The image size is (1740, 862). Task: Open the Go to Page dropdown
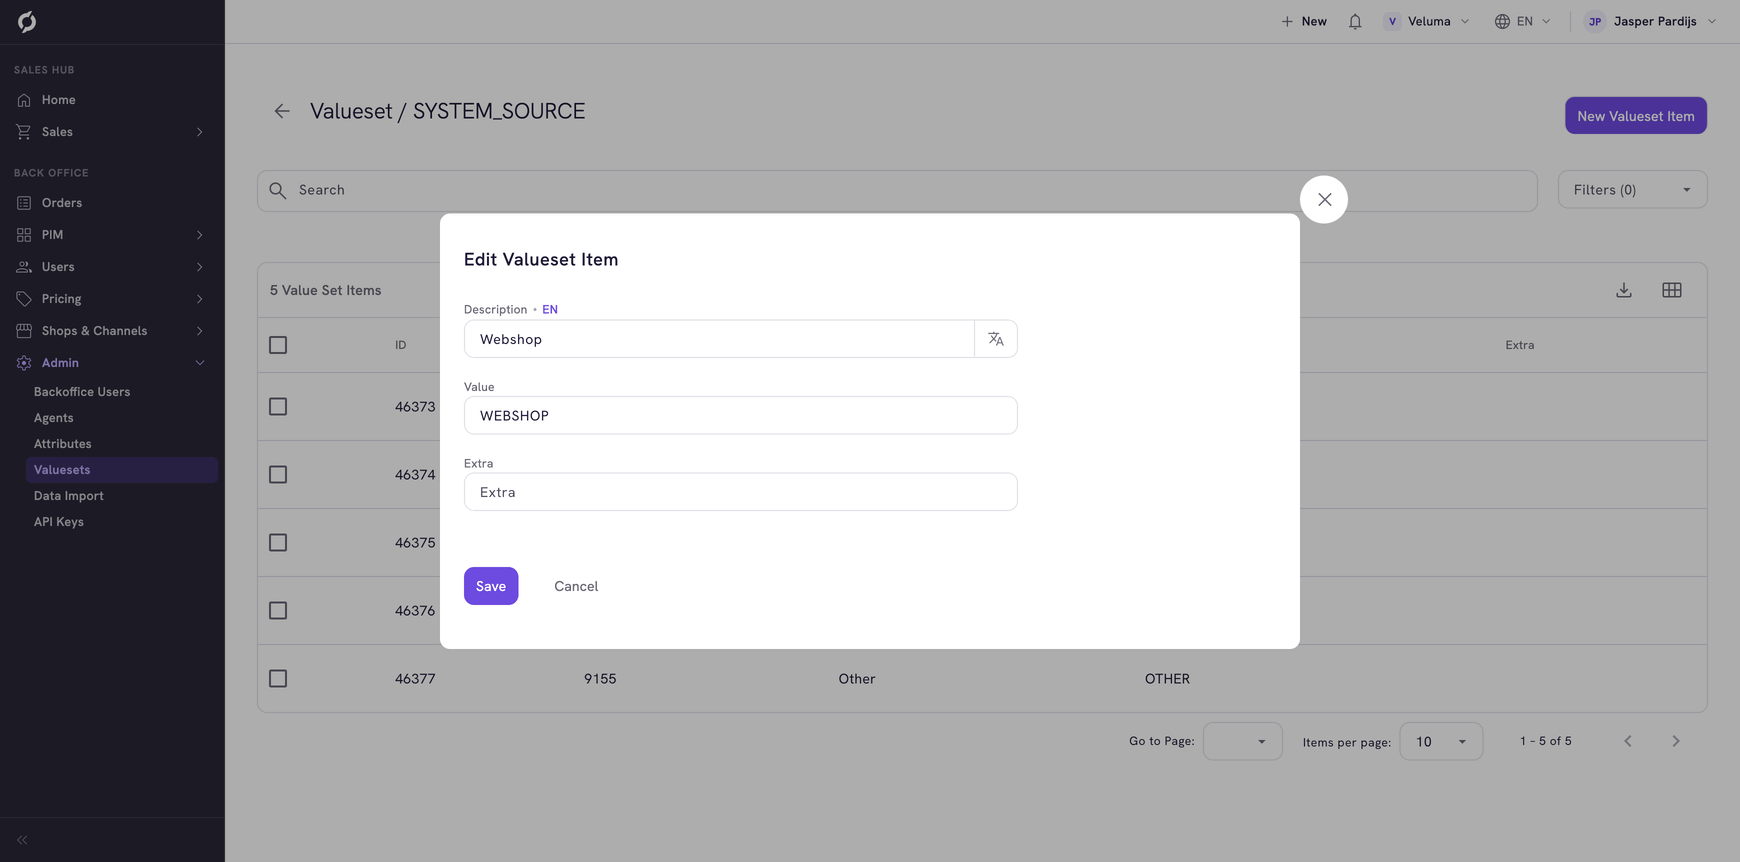(1242, 741)
